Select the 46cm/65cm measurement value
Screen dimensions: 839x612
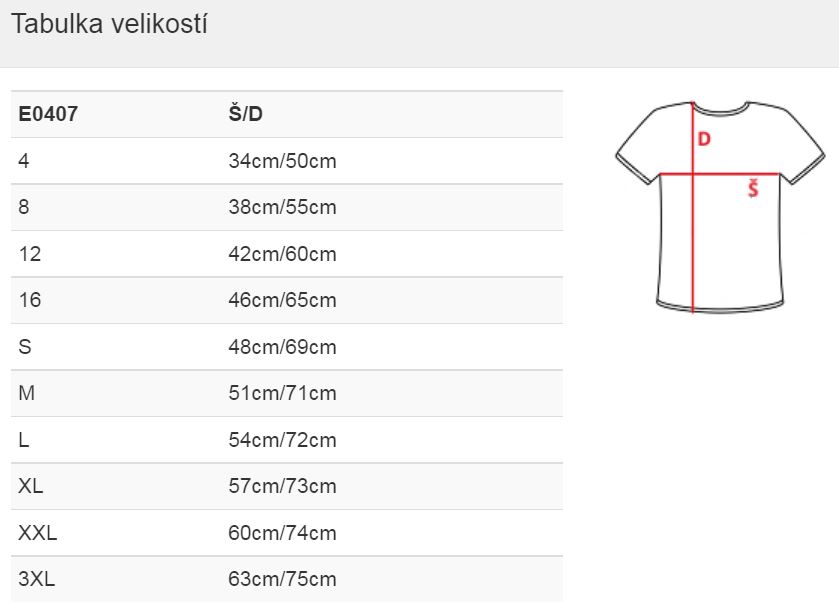pyautogui.click(x=283, y=300)
